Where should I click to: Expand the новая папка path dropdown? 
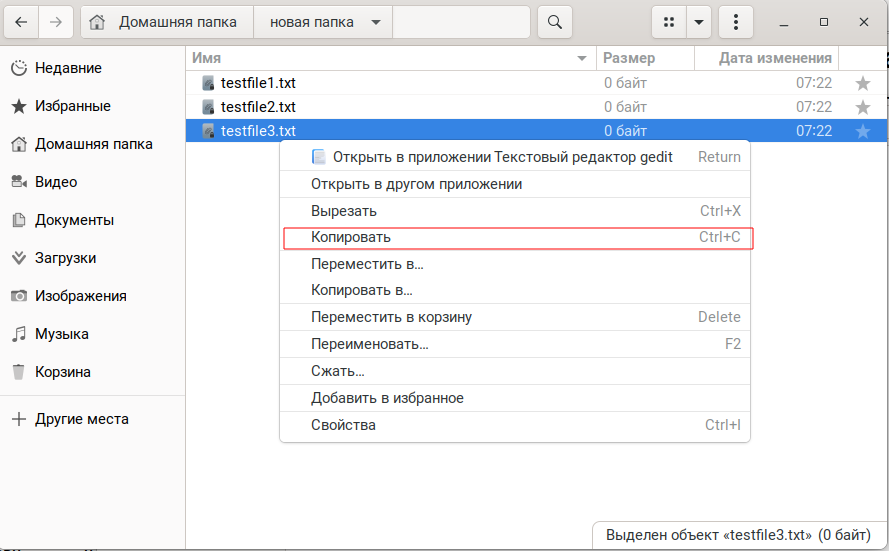point(375,22)
